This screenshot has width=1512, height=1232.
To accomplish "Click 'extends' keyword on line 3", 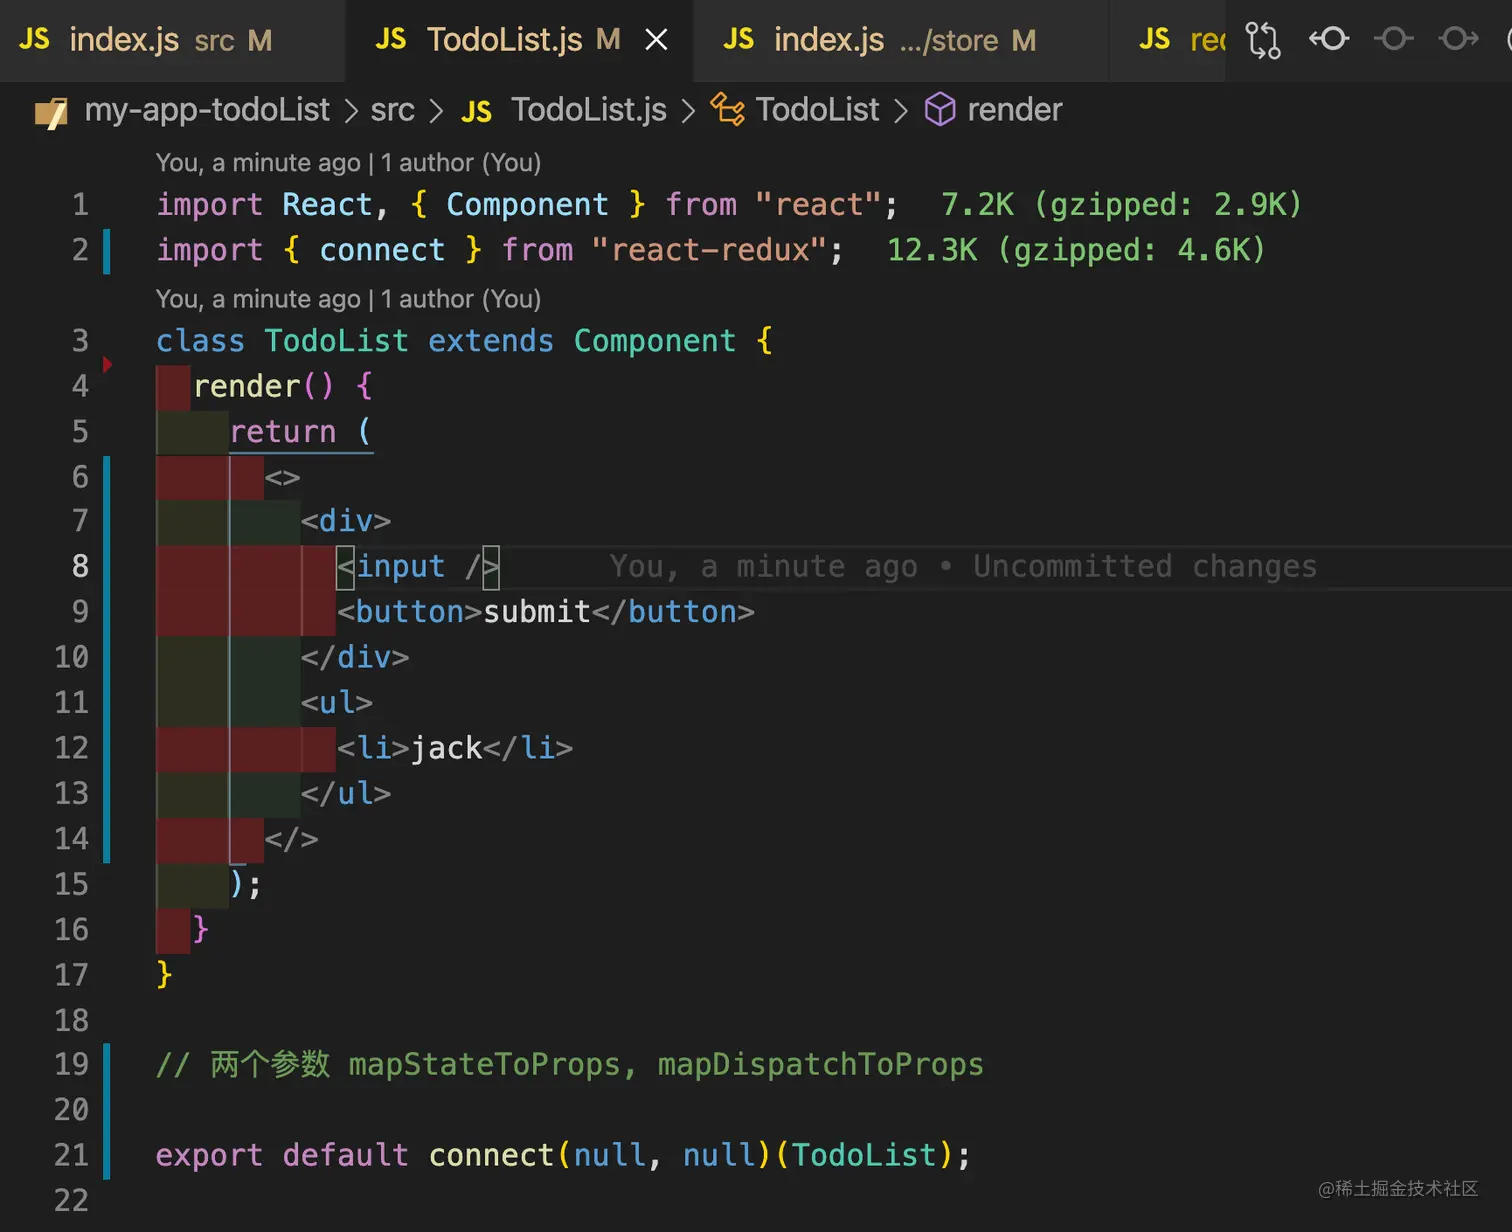I will pyautogui.click(x=491, y=340).
